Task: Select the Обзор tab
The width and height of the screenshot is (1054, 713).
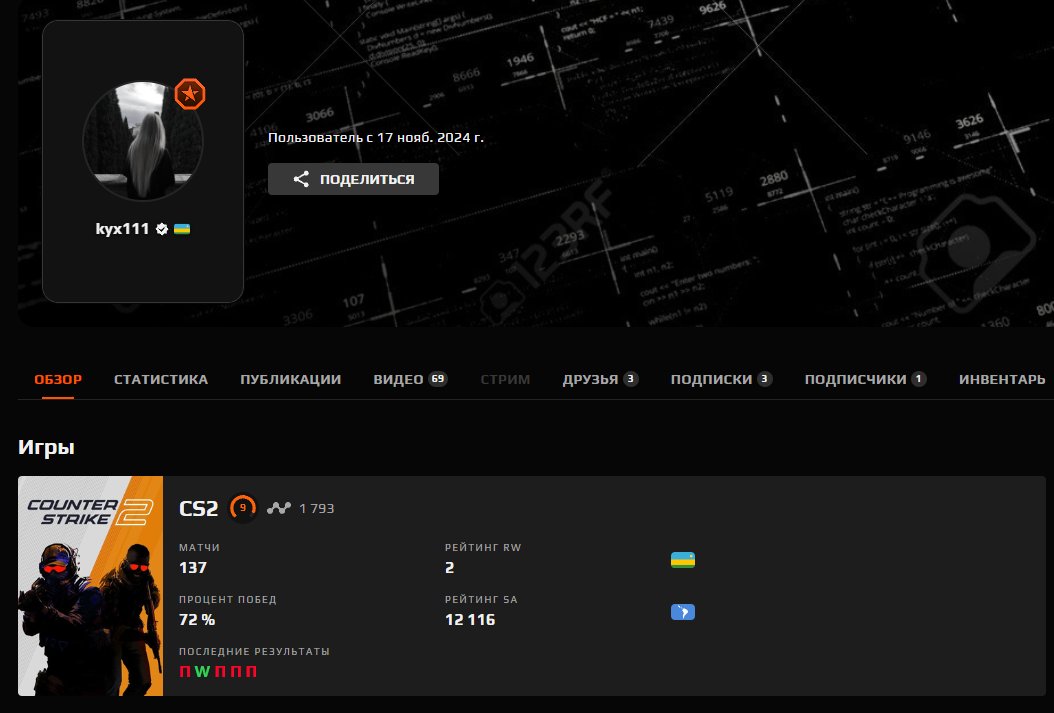Action: click(x=58, y=380)
